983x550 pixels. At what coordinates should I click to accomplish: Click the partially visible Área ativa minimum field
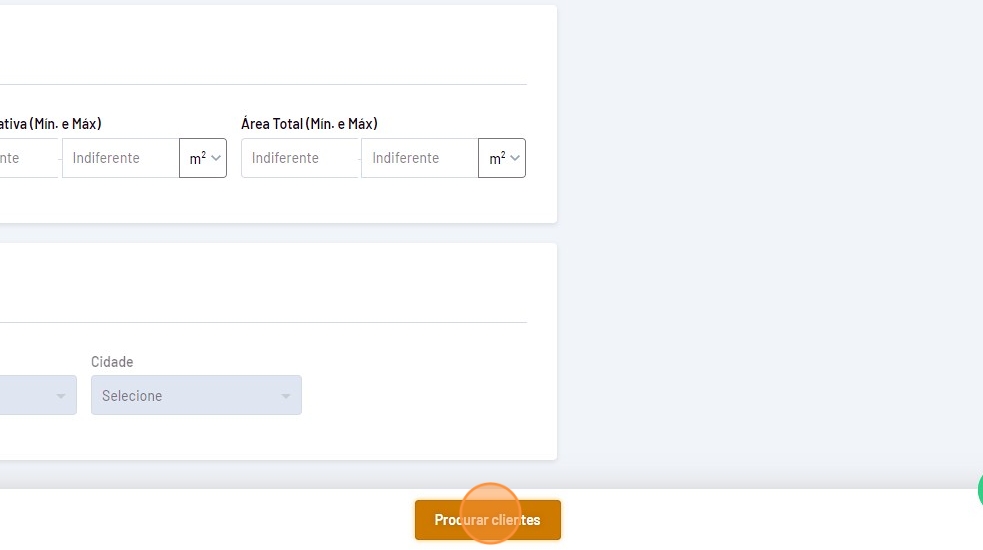pyautogui.click(x=25, y=158)
